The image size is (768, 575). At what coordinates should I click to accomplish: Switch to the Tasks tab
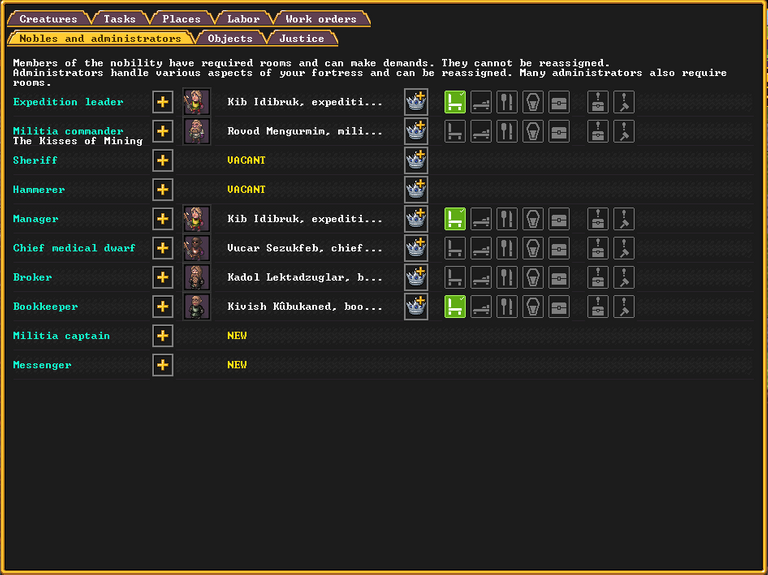pos(120,19)
